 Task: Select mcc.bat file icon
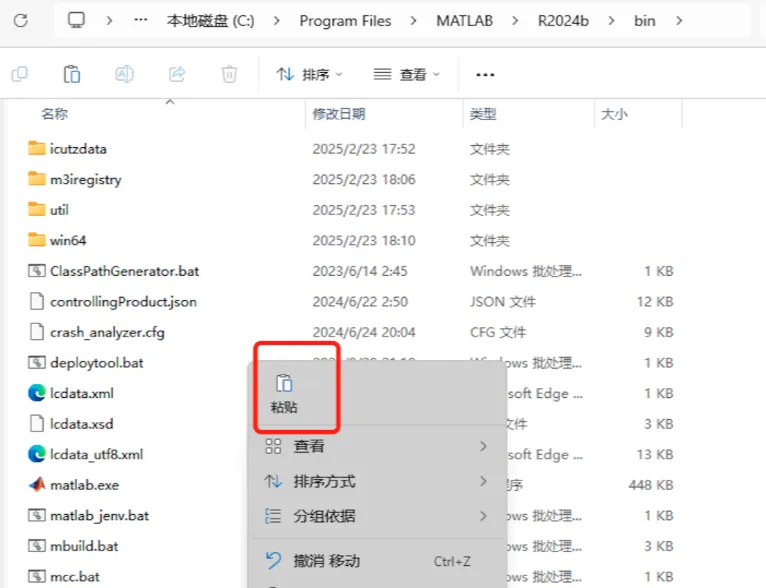[x=37, y=576]
